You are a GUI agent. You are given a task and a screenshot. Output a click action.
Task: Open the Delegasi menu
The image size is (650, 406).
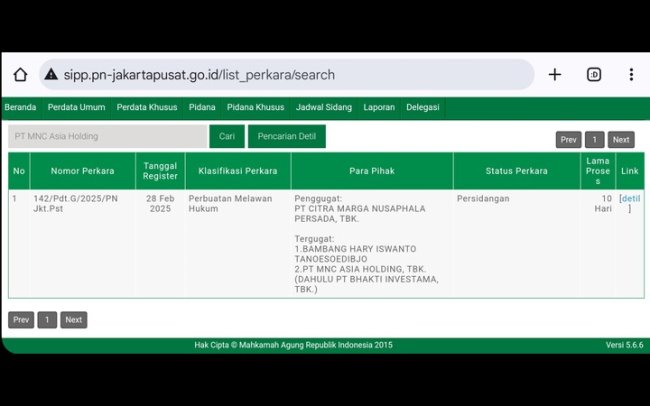pyautogui.click(x=422, y=107)
